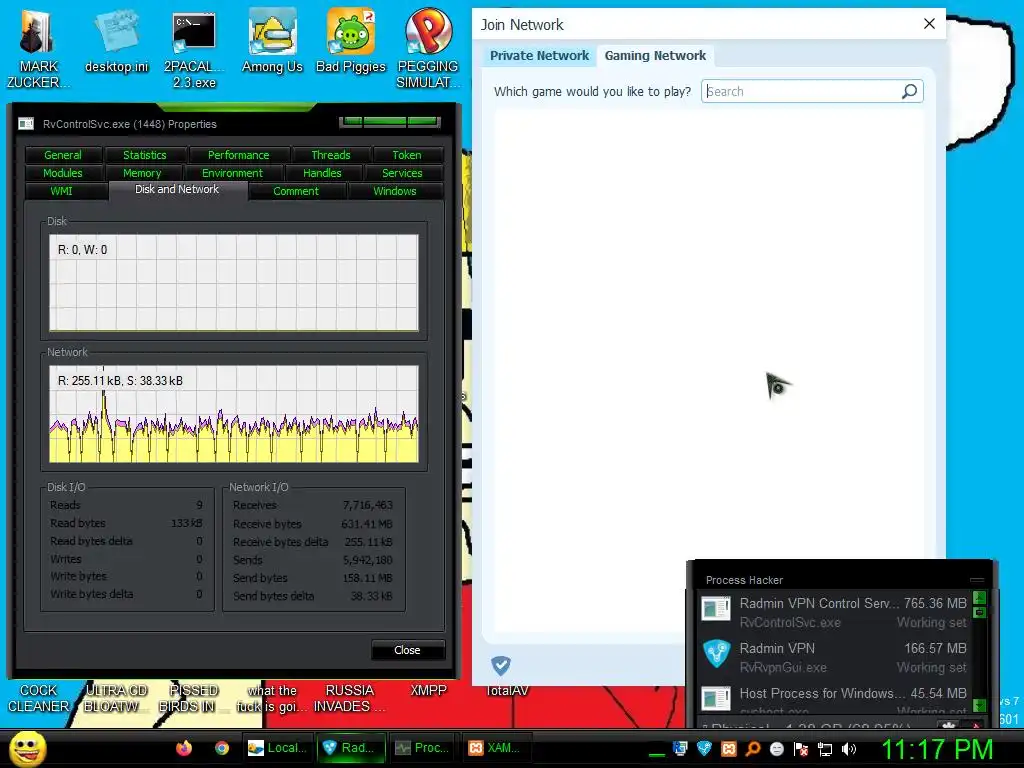Switch to the Modules tab
This screenshot has width=1024, height=768.
click(63, 173)
